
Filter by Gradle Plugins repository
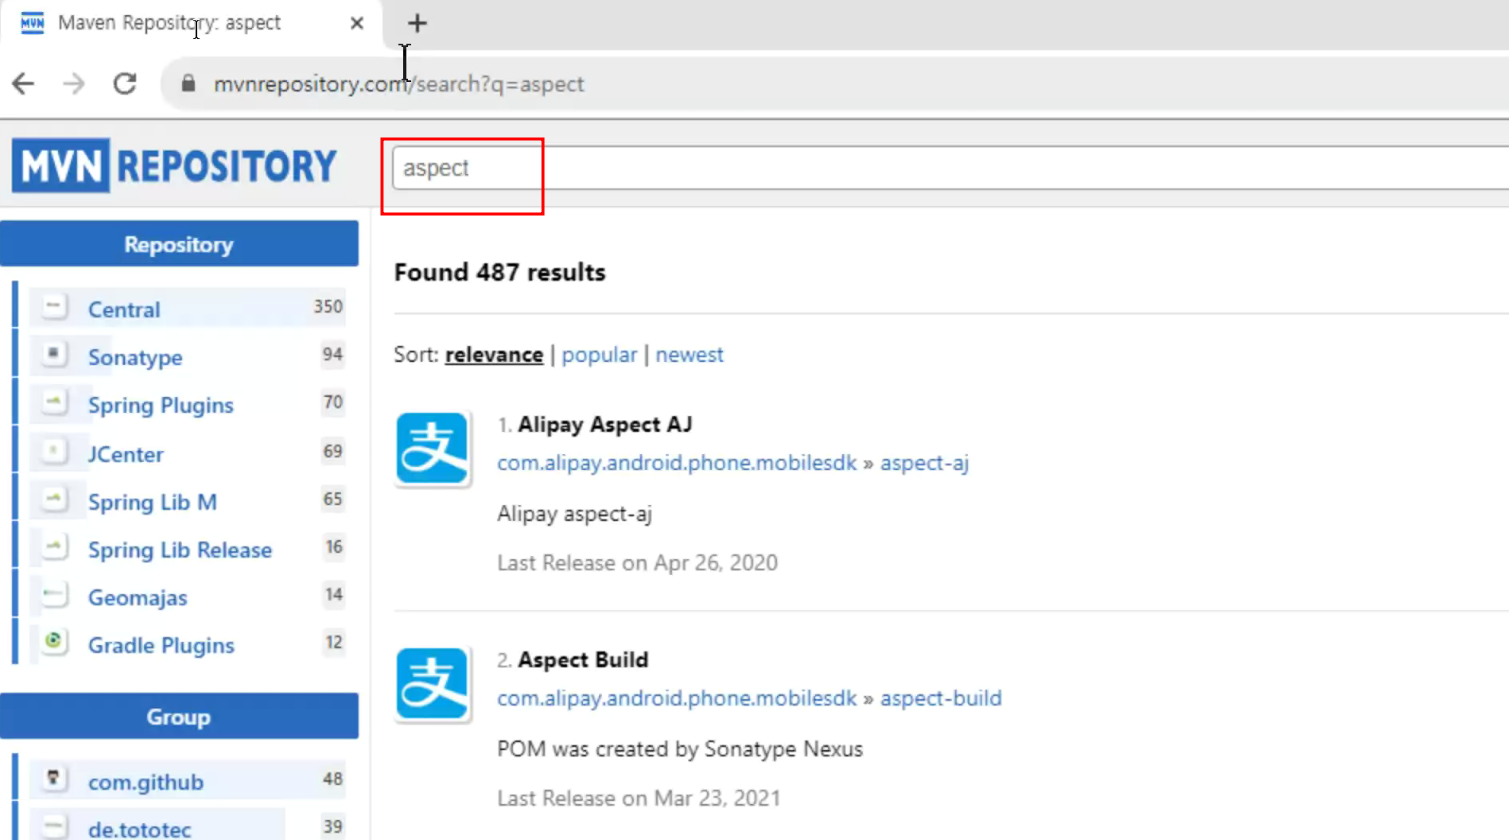(161, 646)
